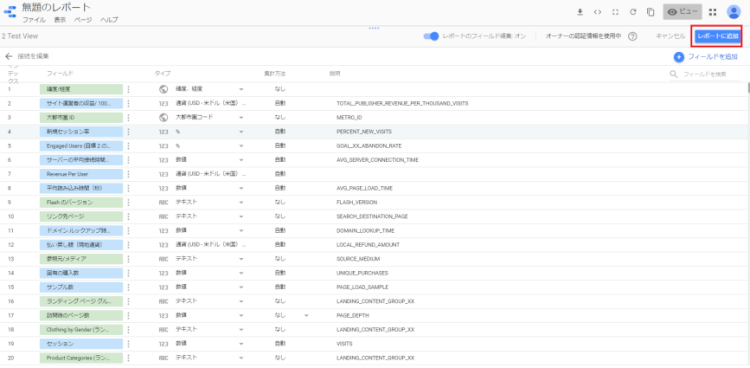The width and height of the screenshot is (750, 368).
Task: Open aggregation dropdown arrow in 訪問時のページ数 row
Action: tap(306, 316)
